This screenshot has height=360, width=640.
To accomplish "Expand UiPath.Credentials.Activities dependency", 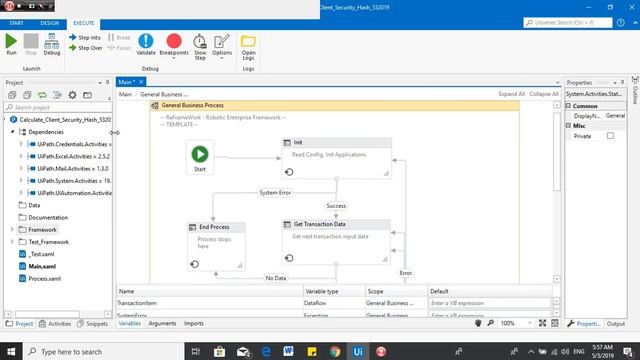I will [21, 144].
